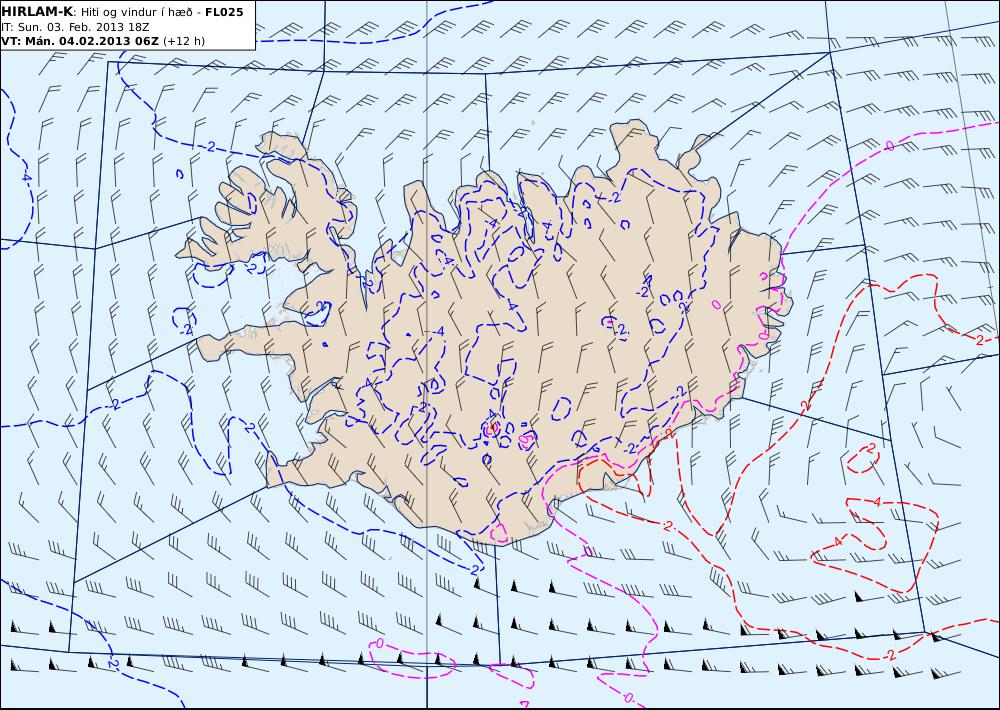Click the 'VT: Mán. 04.02.2013 06Z' valid time
The image size is (1000, 710).
pos(80,41)
